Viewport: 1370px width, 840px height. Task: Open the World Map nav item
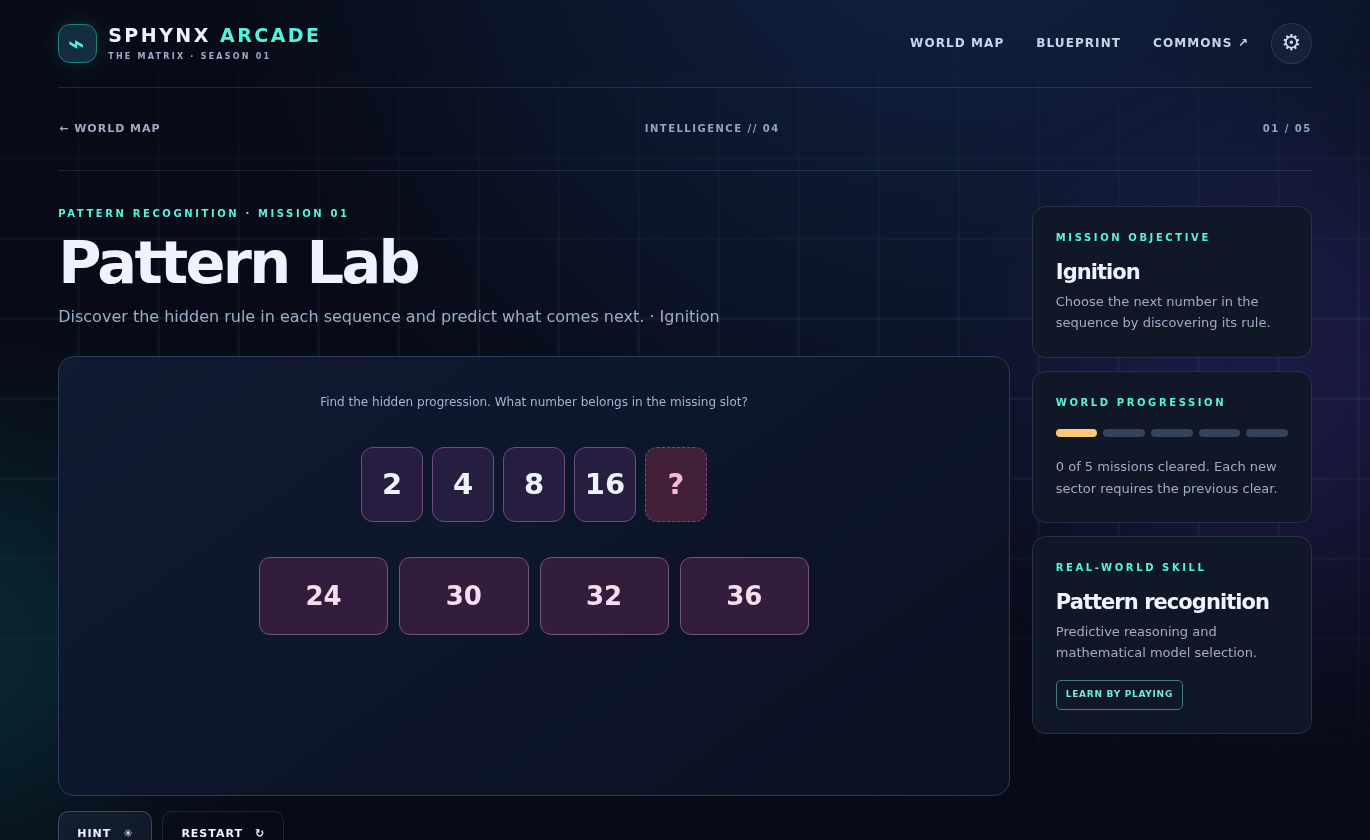point(957,43)
